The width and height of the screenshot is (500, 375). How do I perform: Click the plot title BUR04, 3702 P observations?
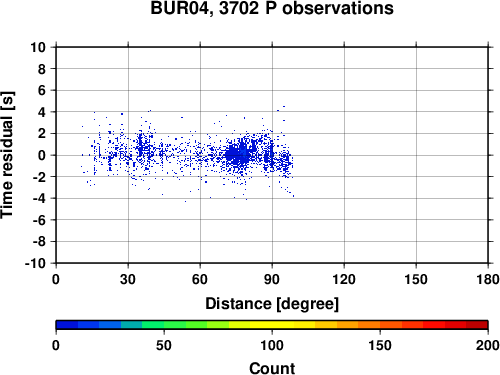point(272,8)
